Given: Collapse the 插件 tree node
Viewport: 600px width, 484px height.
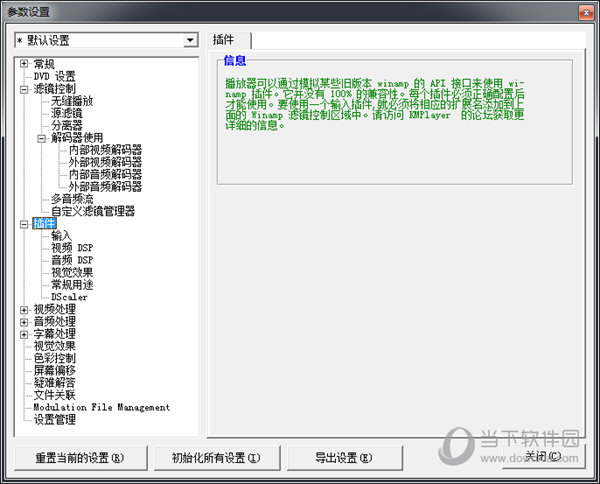Looking at the screenshot, I should tap(24, 224).
